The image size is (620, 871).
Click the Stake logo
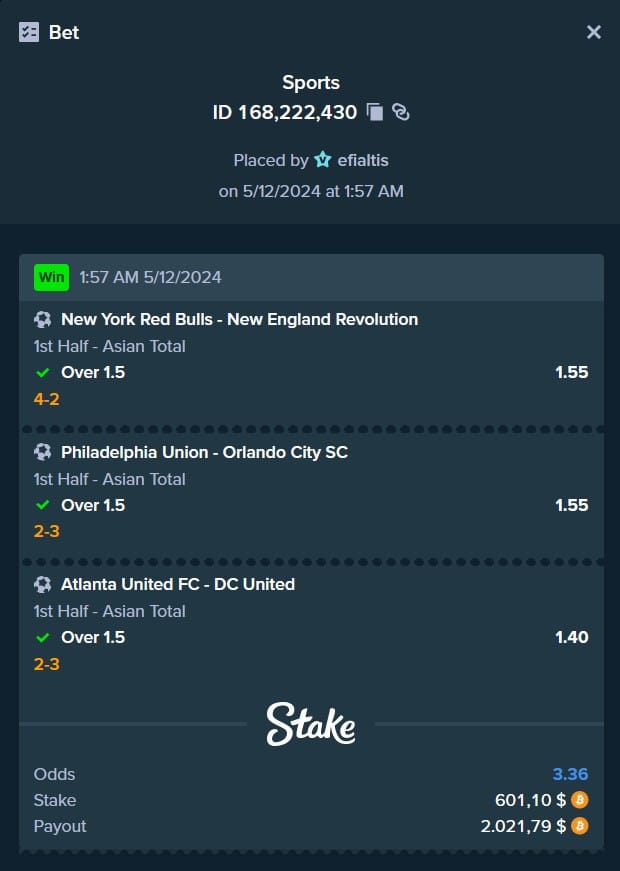point(310,724)
